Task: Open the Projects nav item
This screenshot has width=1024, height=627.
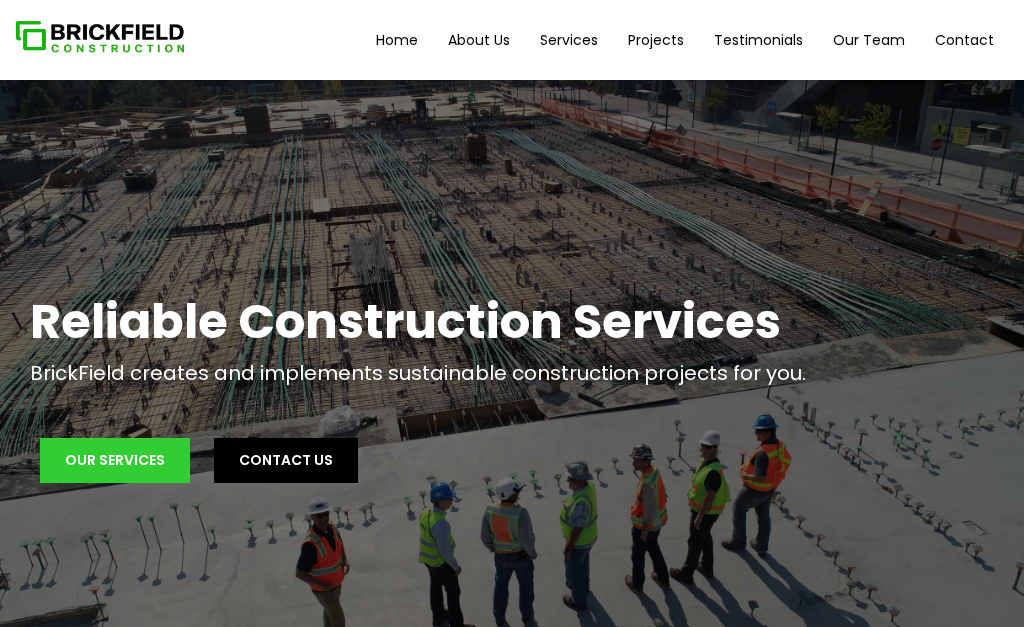Action: coord(656,40)
